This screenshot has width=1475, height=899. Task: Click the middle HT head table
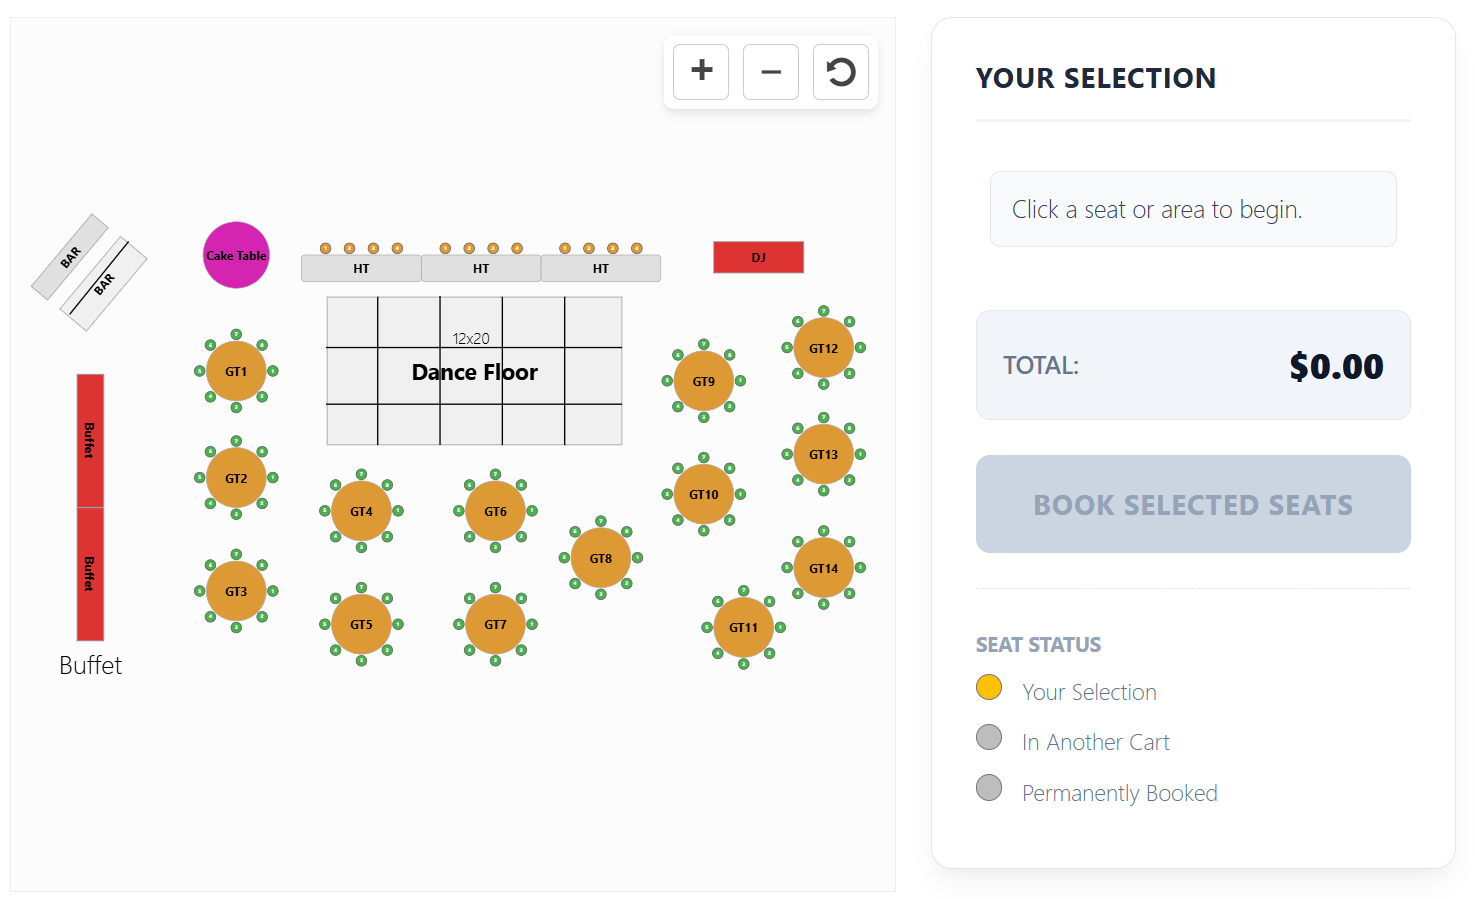click(481, 269)
